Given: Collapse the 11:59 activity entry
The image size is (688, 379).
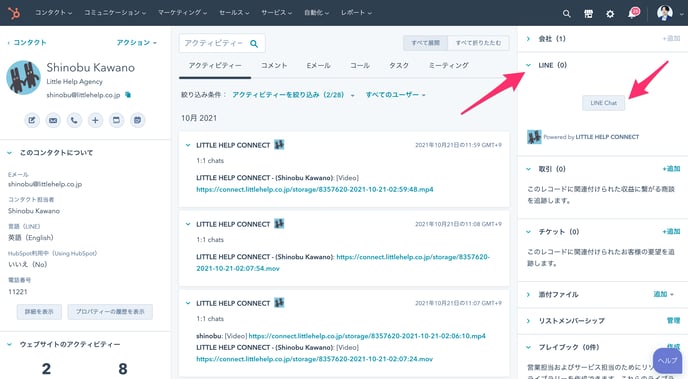Looking at the screenshot, I should point(188,145).
